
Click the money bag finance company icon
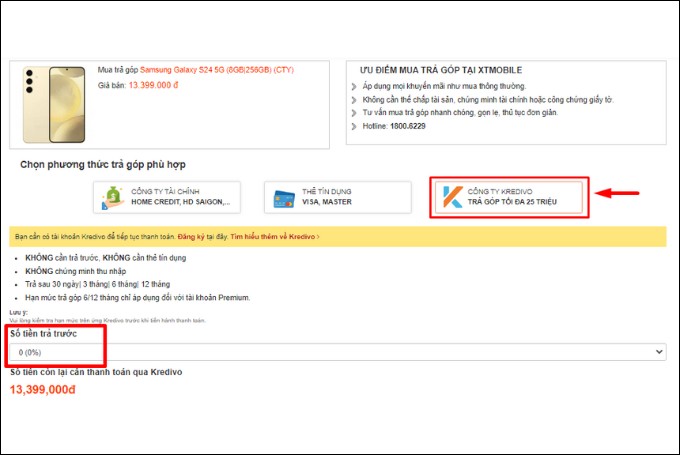(x=113, y=197)
